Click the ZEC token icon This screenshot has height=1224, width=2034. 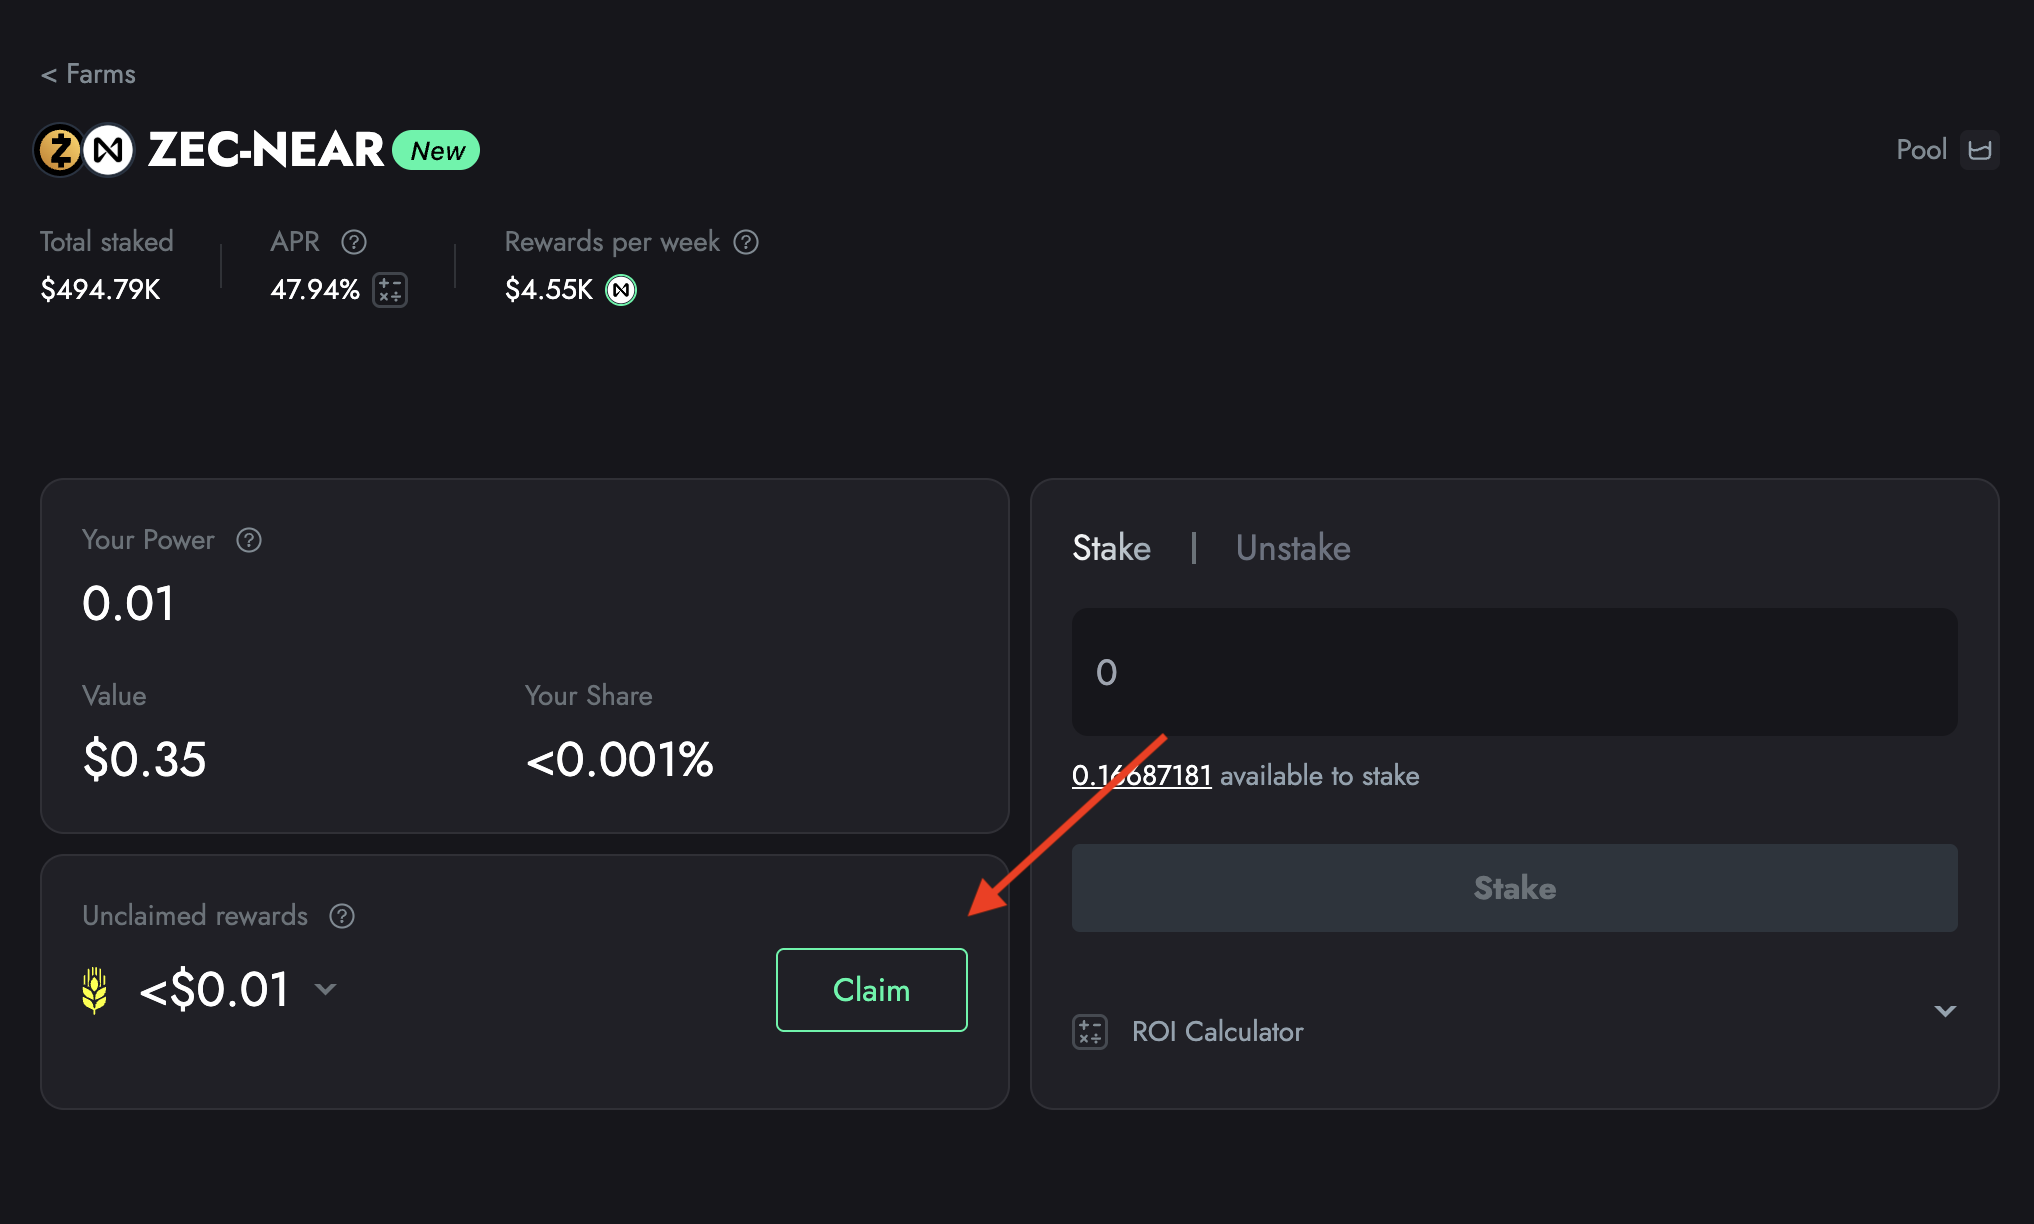point(59,150)
